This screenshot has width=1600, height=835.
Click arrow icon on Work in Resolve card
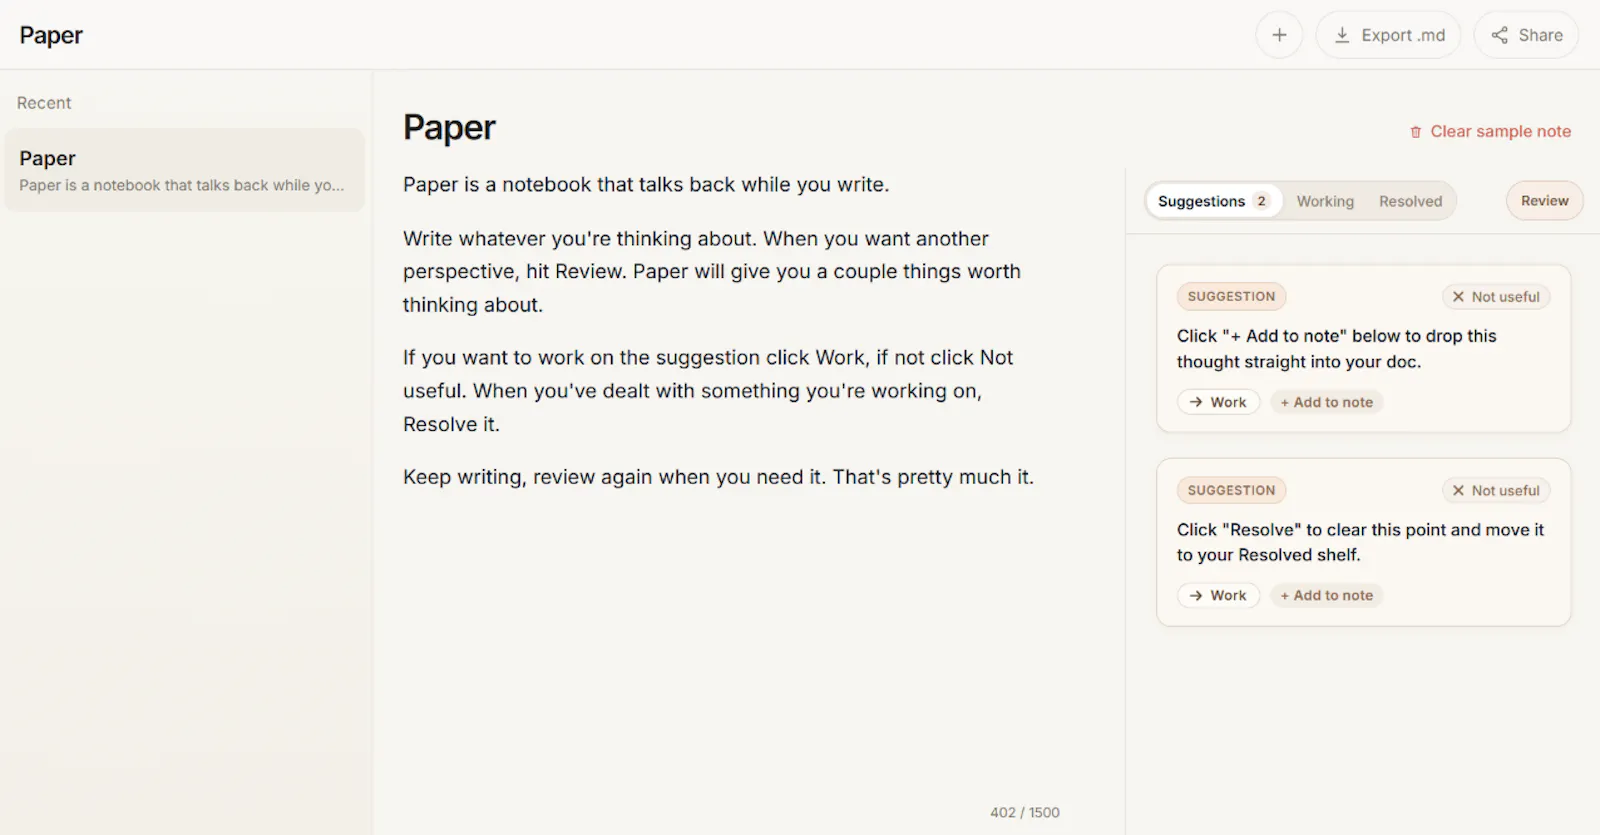[1196, 595]
